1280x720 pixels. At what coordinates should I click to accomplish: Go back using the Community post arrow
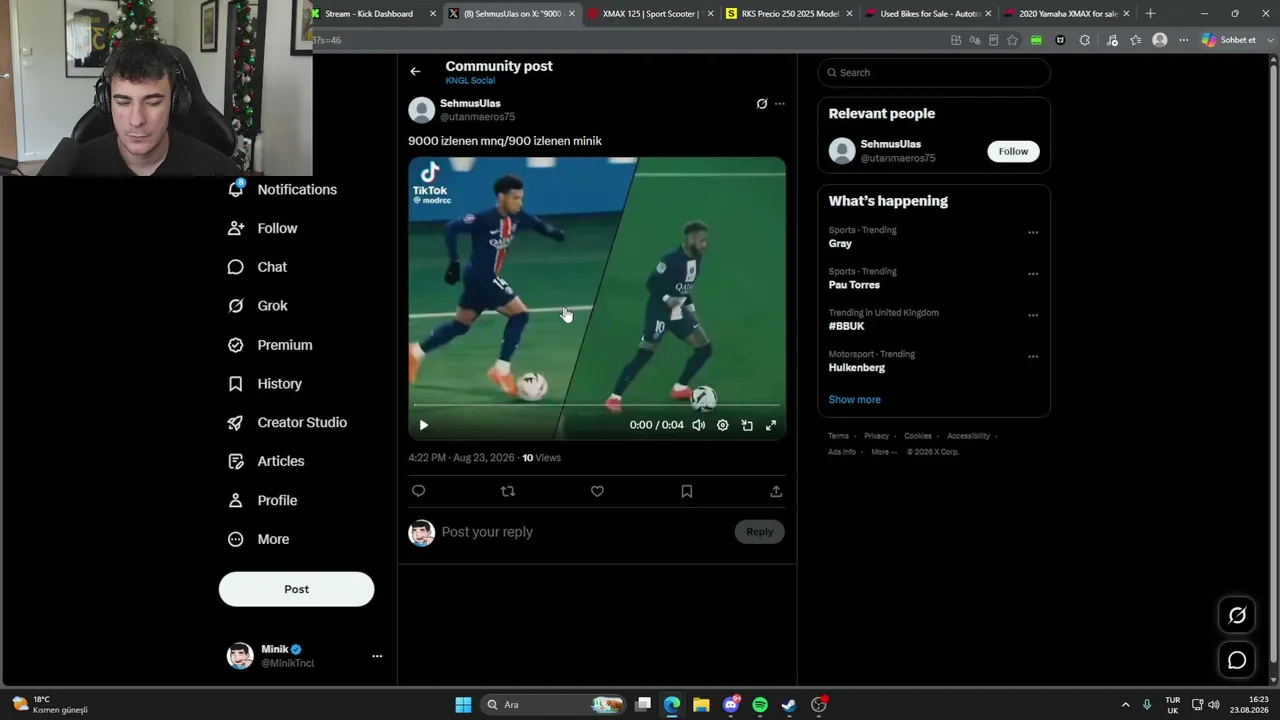(x=415, y=71)
